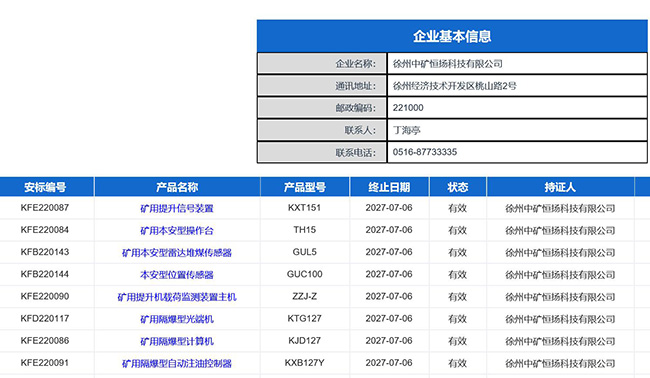Click the 状态 column header

click(458, 187)
